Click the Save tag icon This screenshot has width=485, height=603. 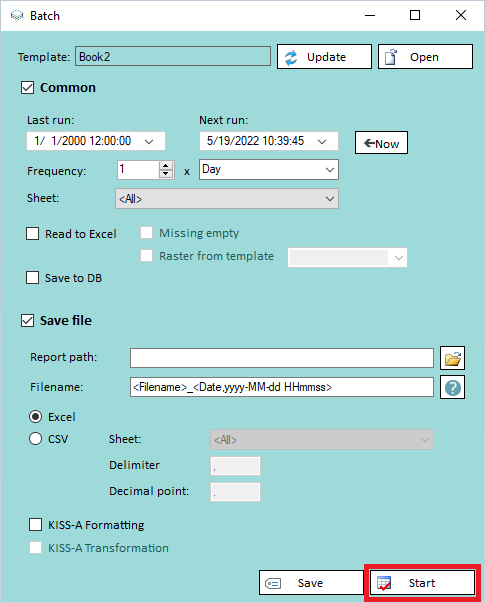273,583
